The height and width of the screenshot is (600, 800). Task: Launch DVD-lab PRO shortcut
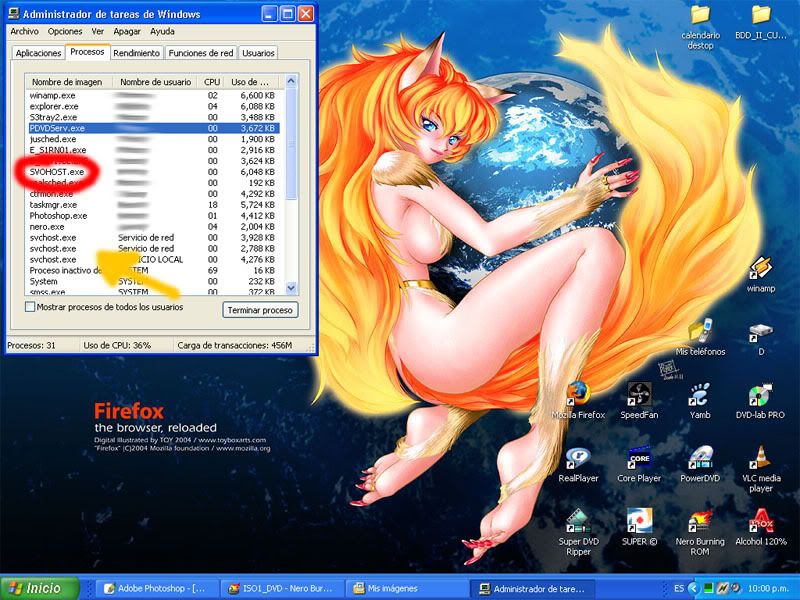click(760, 400)
